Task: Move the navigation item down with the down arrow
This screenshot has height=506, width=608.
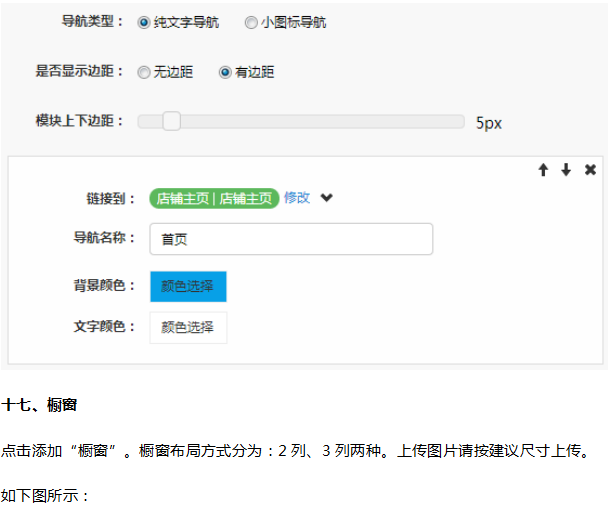Action: pos(566,170)
